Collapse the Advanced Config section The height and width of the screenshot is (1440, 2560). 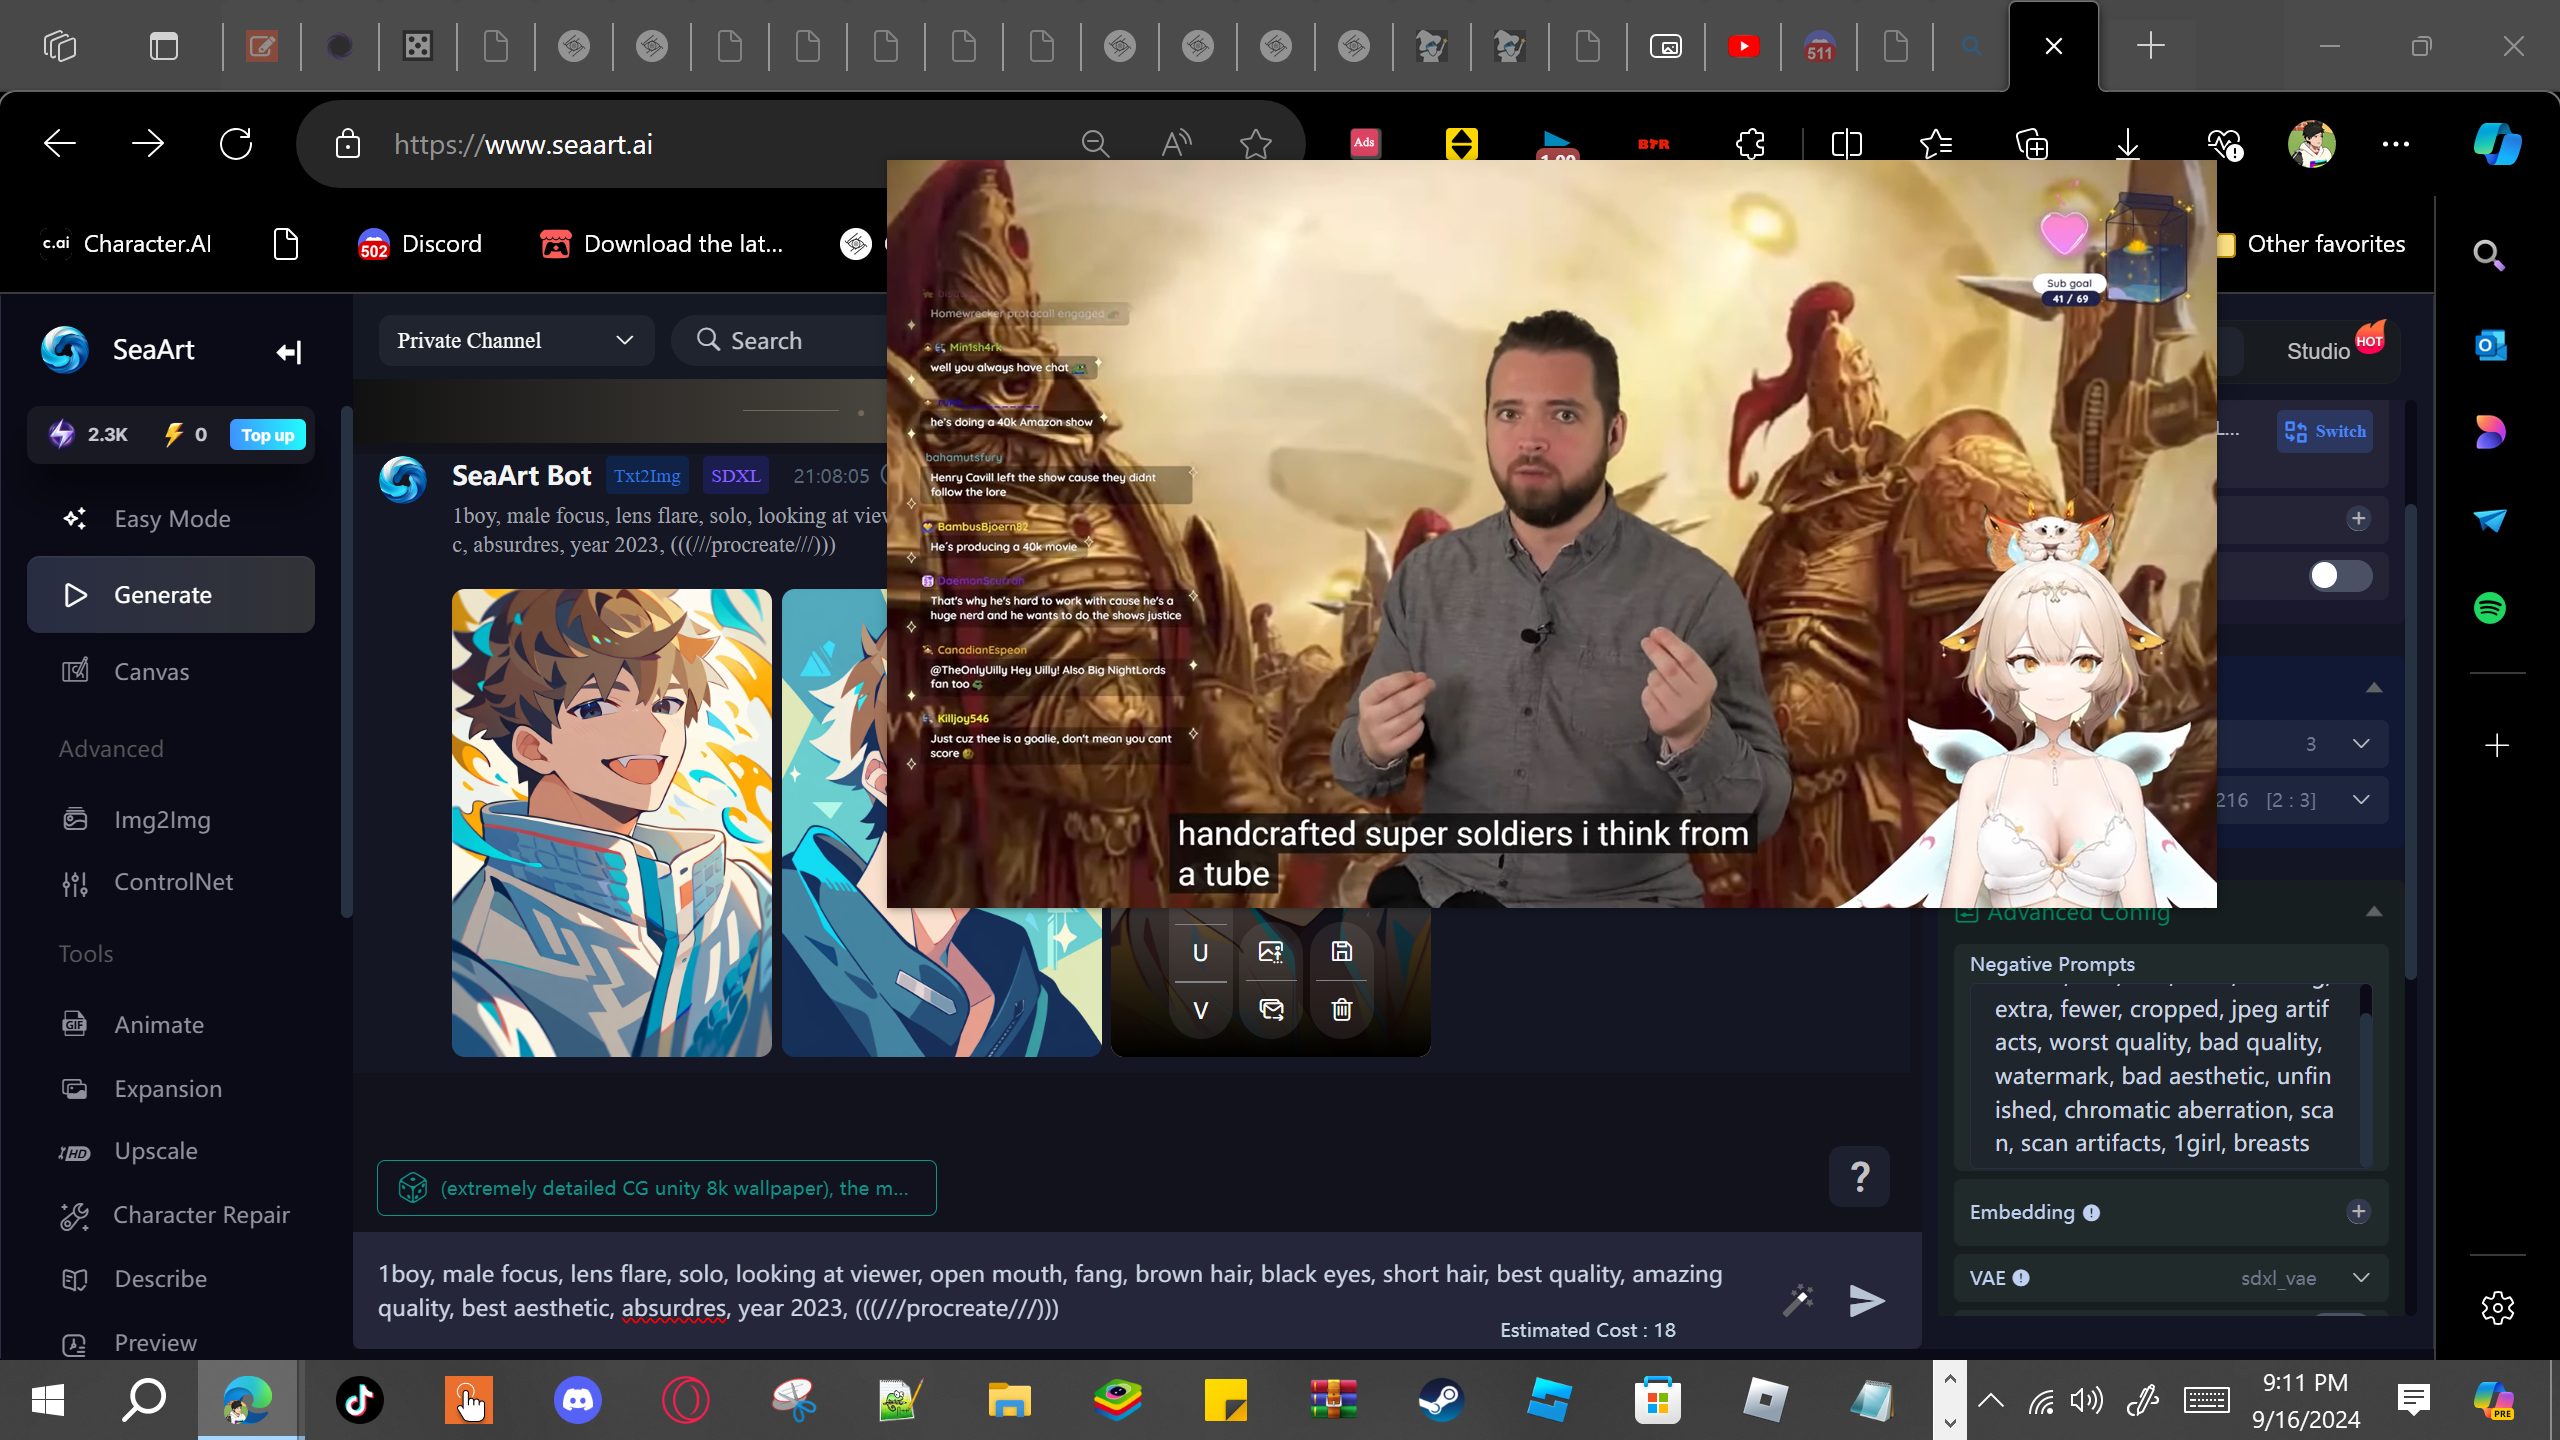(x=2374, y=912)
